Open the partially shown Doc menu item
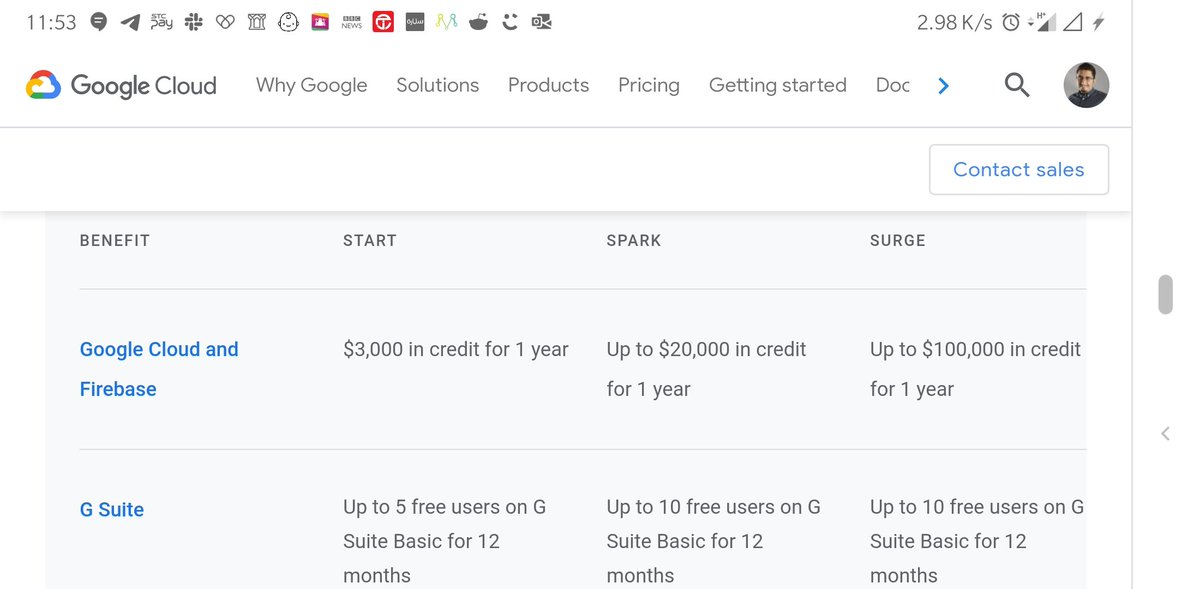 pos(893,85)
